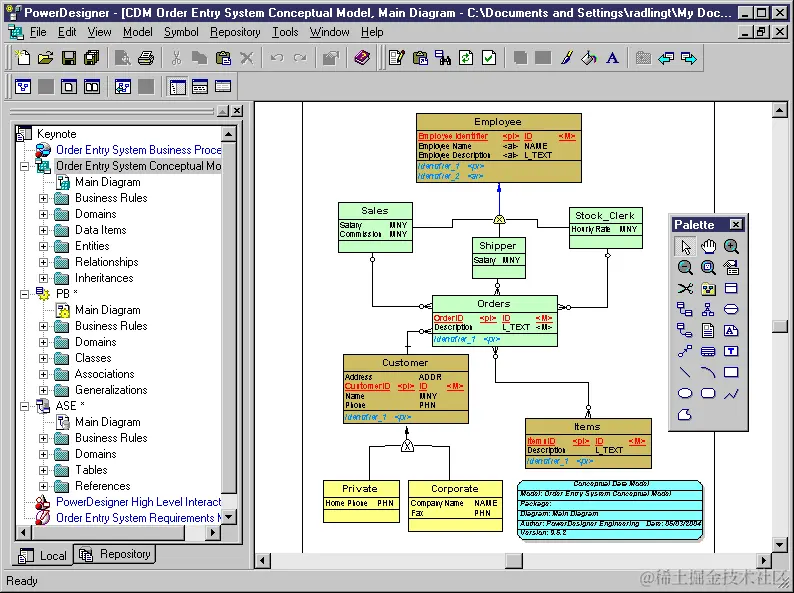This screenshot has height=593, width=794.
Task: Open the Tools menu
Action: click(x=285, y=32)
